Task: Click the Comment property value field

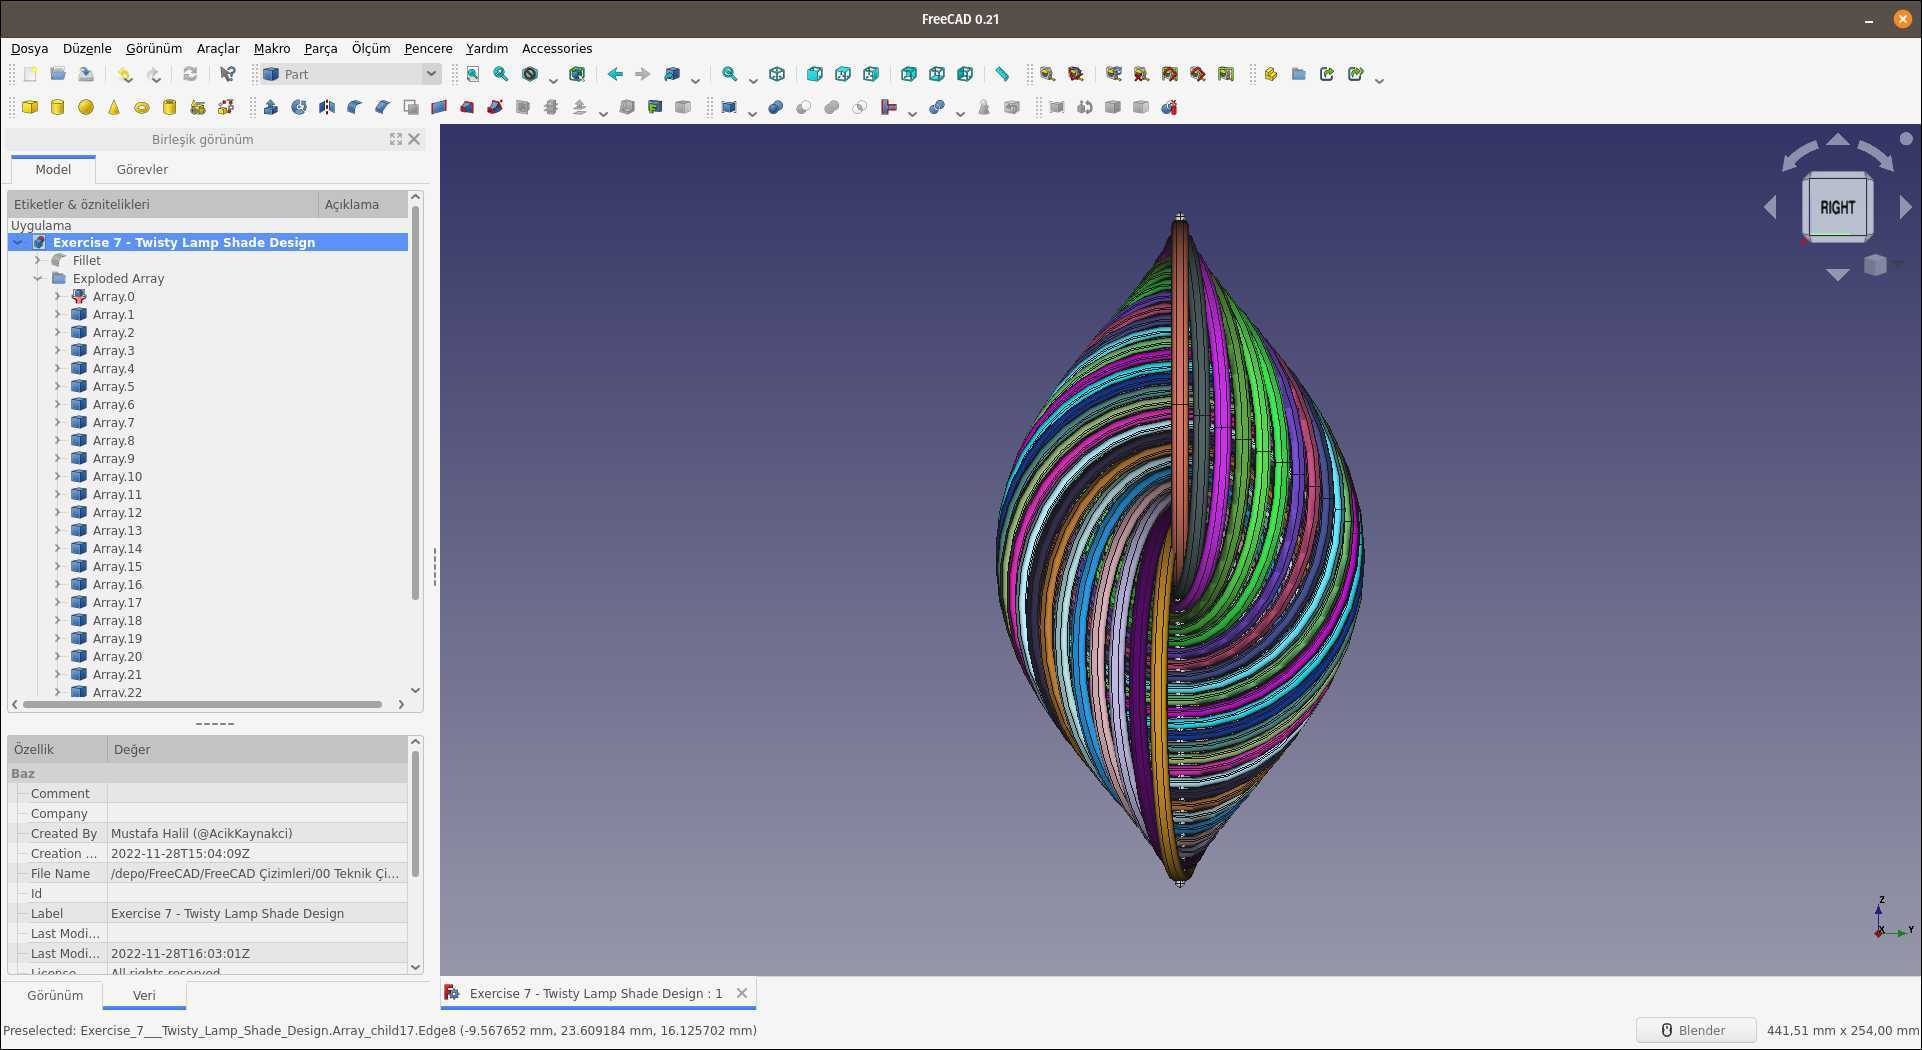Action: click(x=257, y=793)
